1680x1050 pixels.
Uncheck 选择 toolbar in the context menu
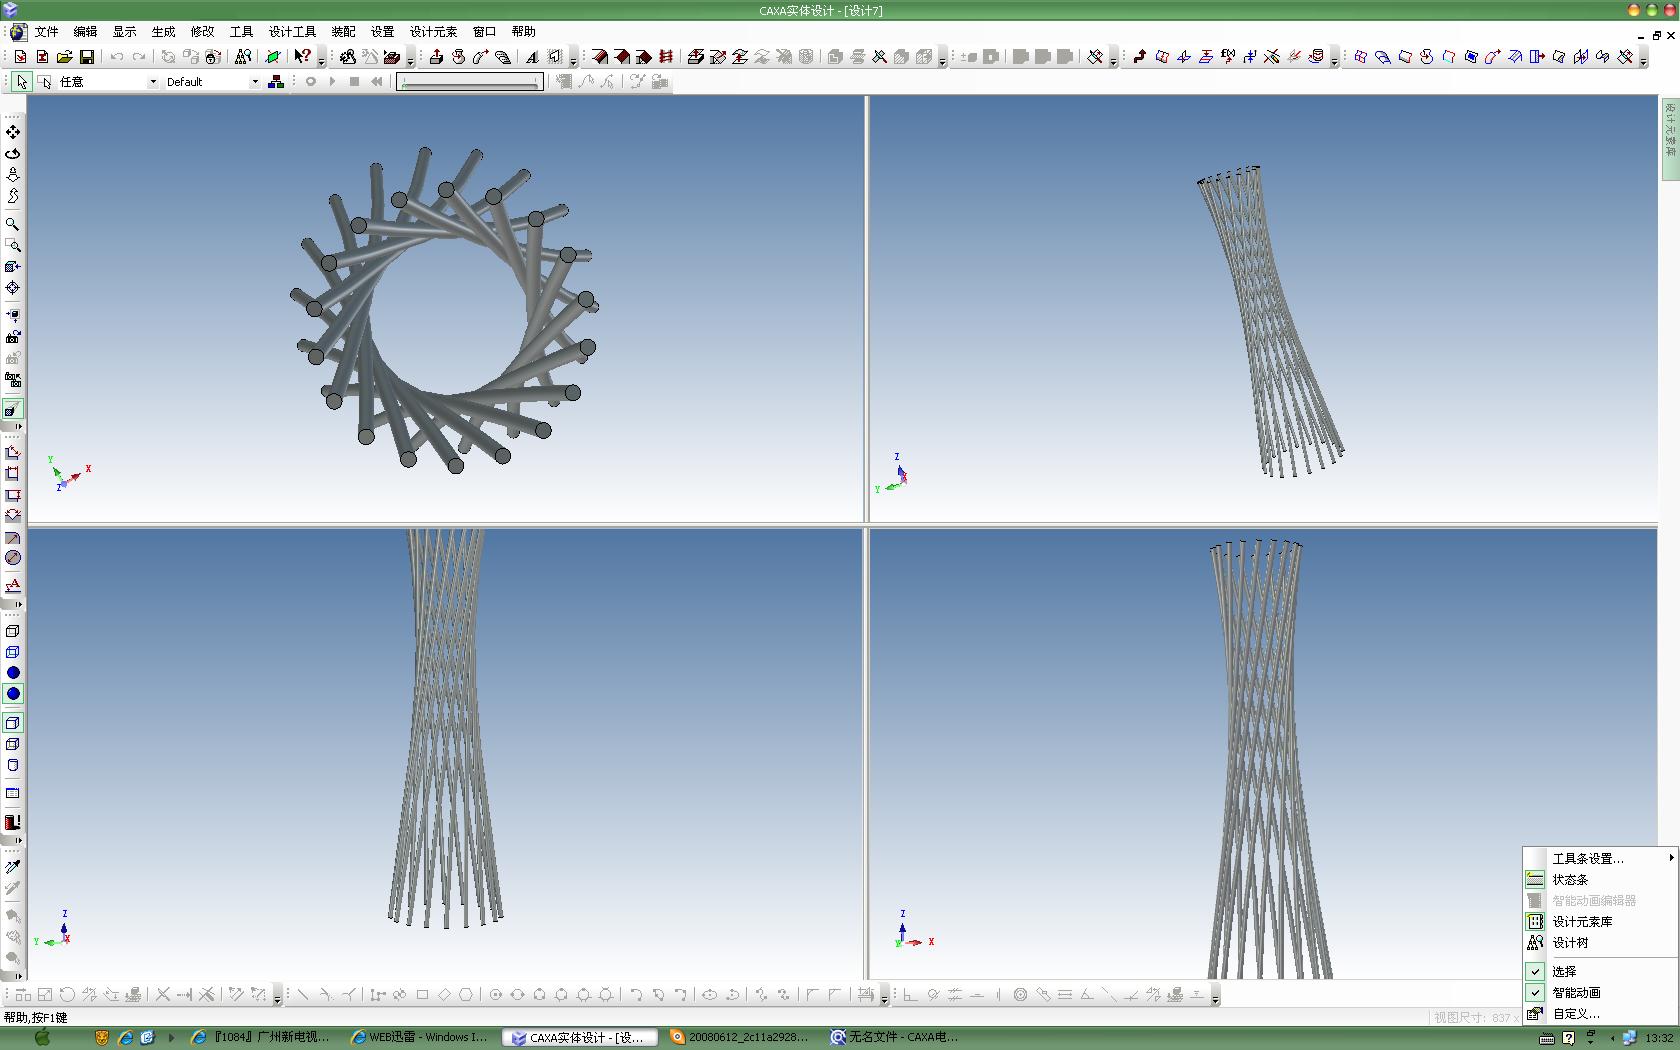1600,971
